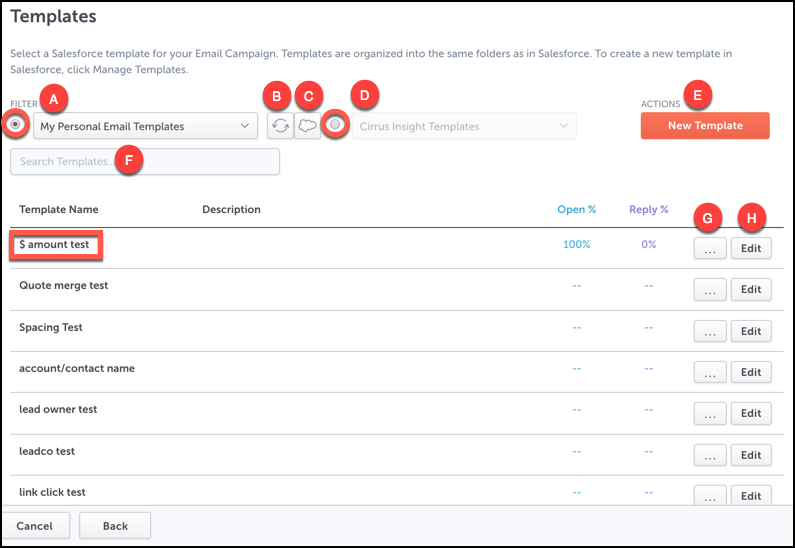Expand My Personal Email Templates dropdown
The width and height of the screenshot is (795, 548).
click(146, 126)
